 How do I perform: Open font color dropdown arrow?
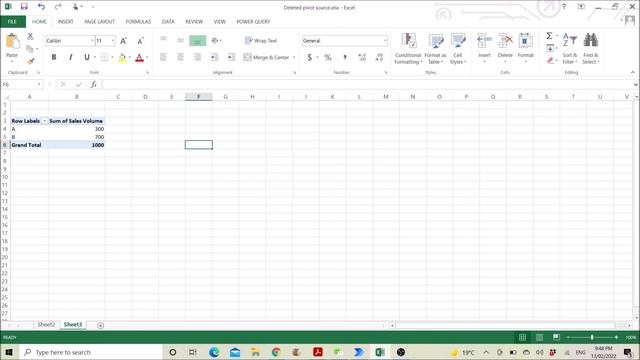tap(147, 58)
